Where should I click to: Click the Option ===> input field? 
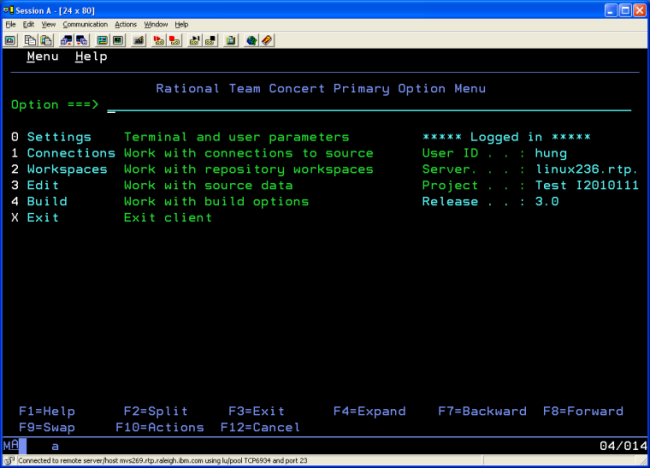tap(369, 104)
